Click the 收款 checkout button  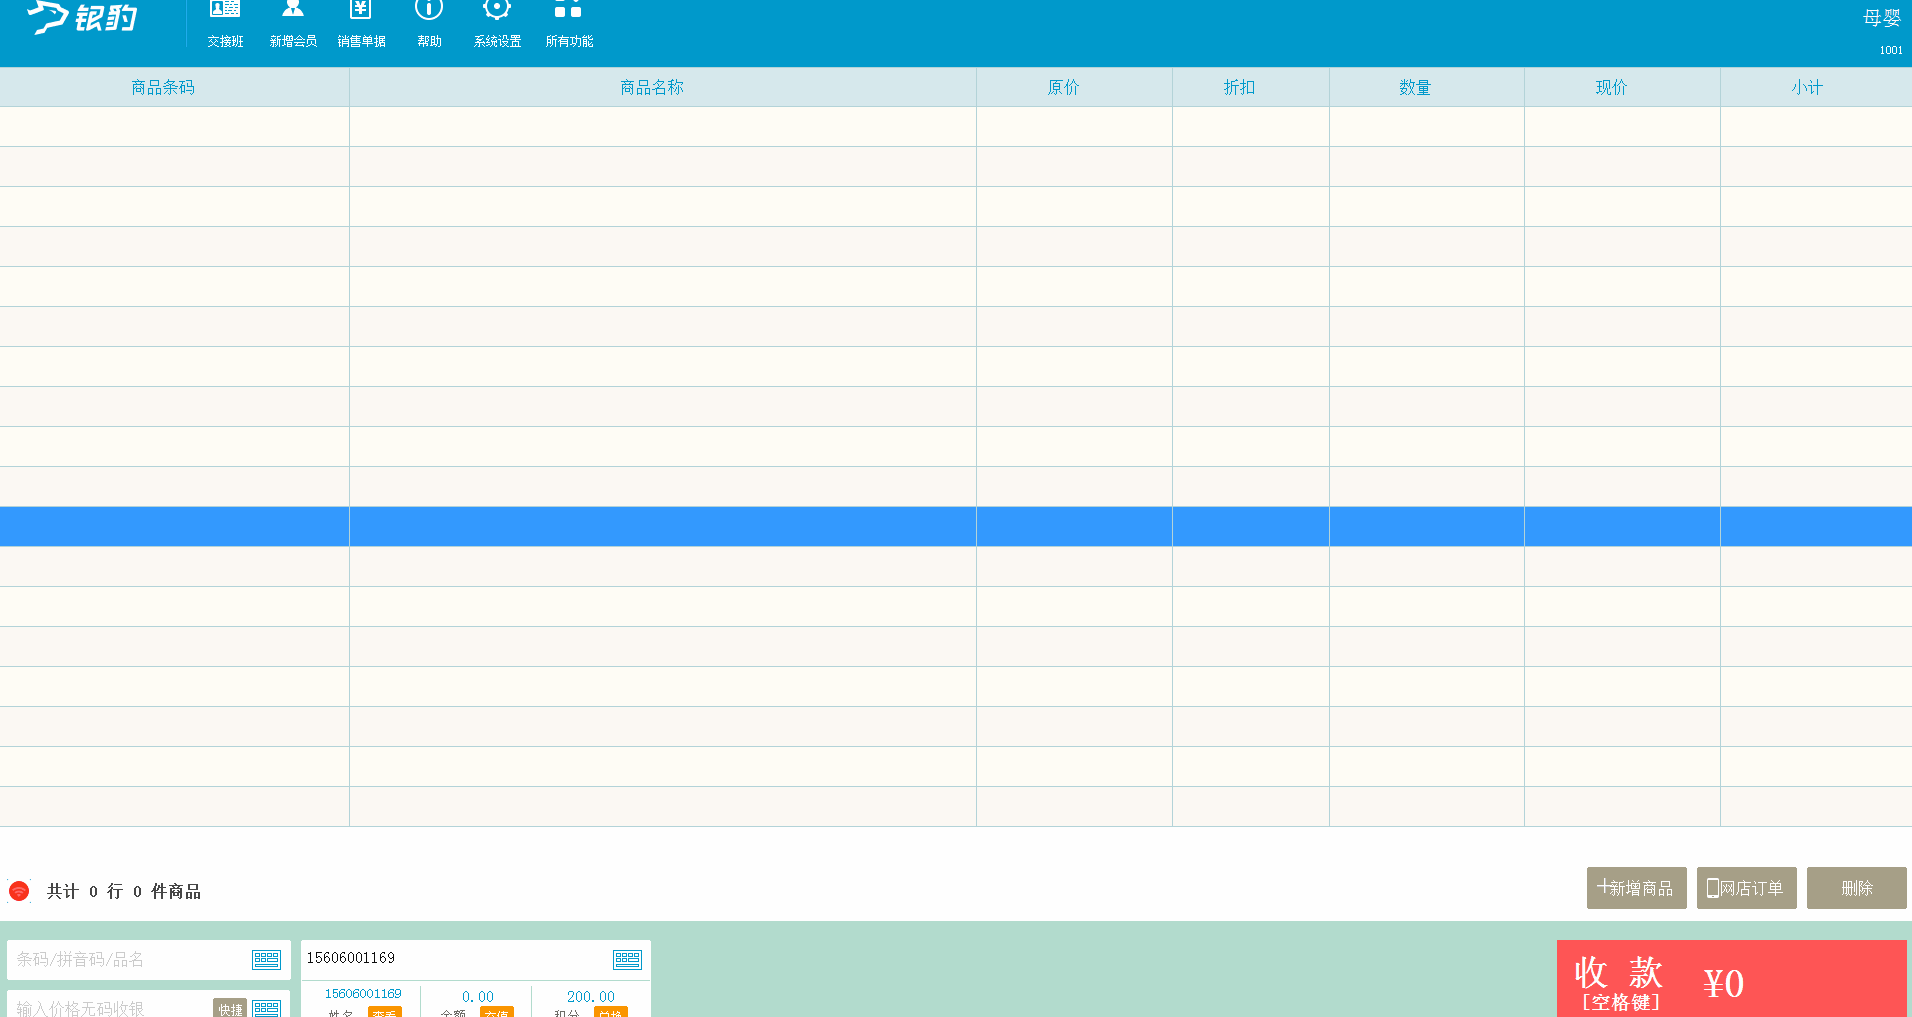[1731, 979]
